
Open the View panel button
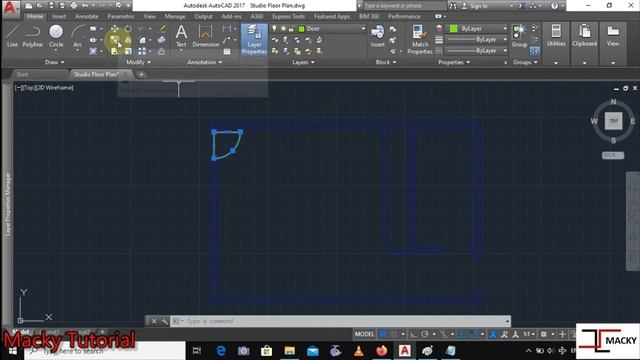(613, 36)
